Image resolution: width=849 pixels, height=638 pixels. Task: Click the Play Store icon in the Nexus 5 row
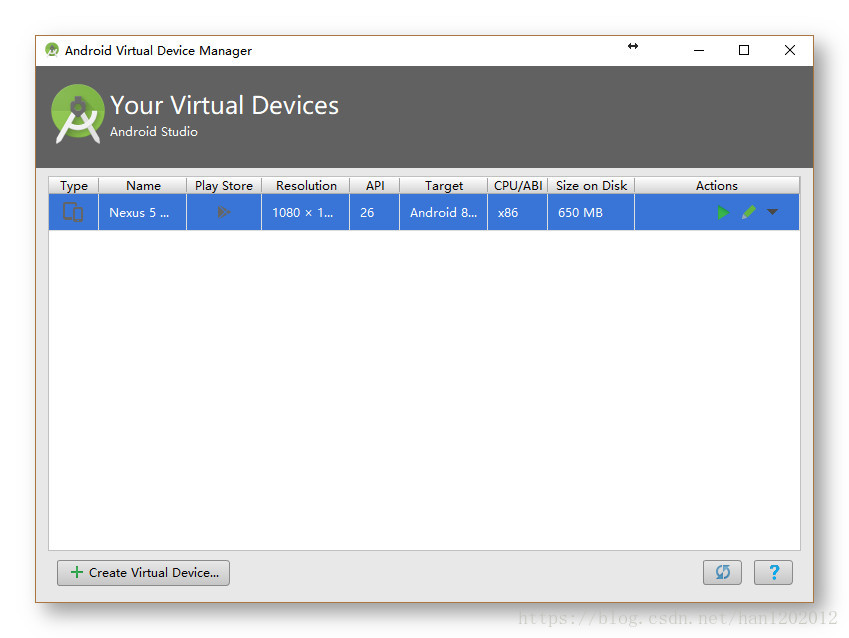click(x=224, y=212)
